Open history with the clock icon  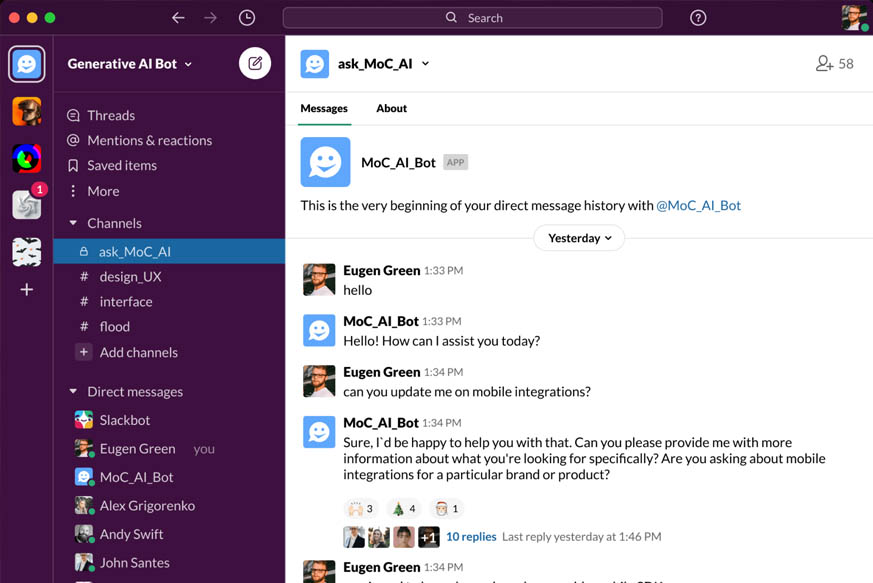[247, 18]
